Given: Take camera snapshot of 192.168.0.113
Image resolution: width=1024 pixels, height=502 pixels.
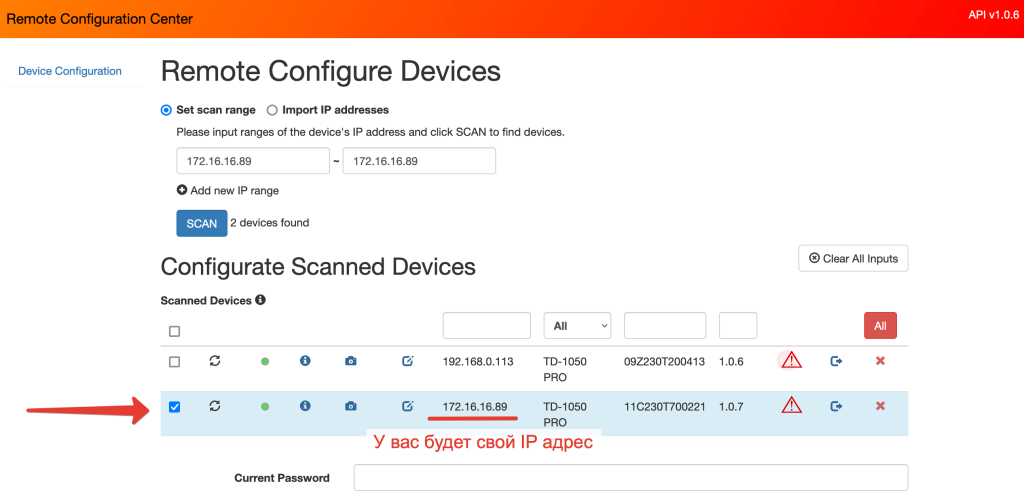Looking at the screenshot, I should tap(351, 361).
